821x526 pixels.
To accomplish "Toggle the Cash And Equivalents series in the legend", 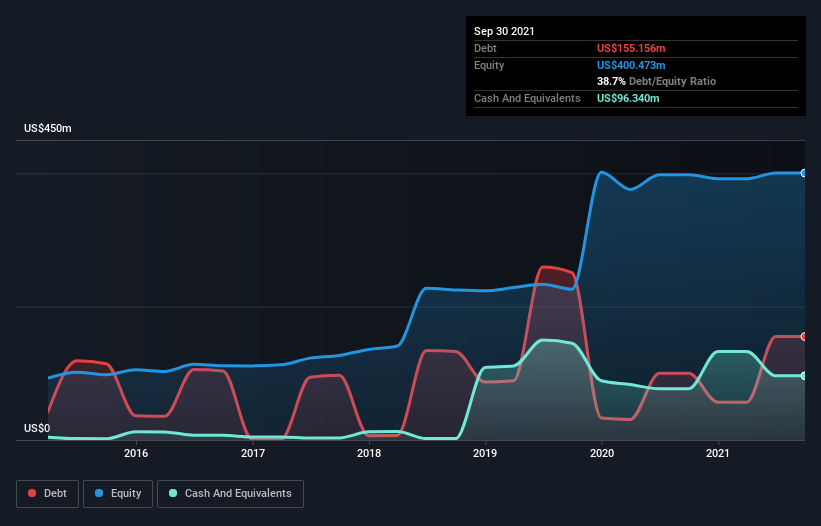I will pyautogui.click(x=230, y=494).
